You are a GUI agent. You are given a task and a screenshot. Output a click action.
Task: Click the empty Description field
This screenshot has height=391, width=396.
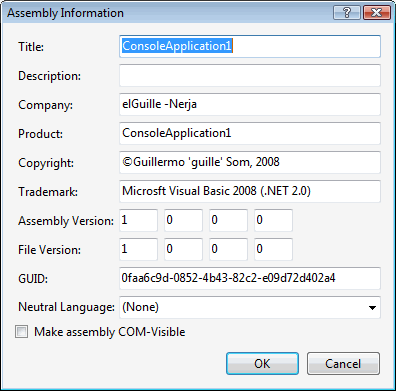click(250, 75)
